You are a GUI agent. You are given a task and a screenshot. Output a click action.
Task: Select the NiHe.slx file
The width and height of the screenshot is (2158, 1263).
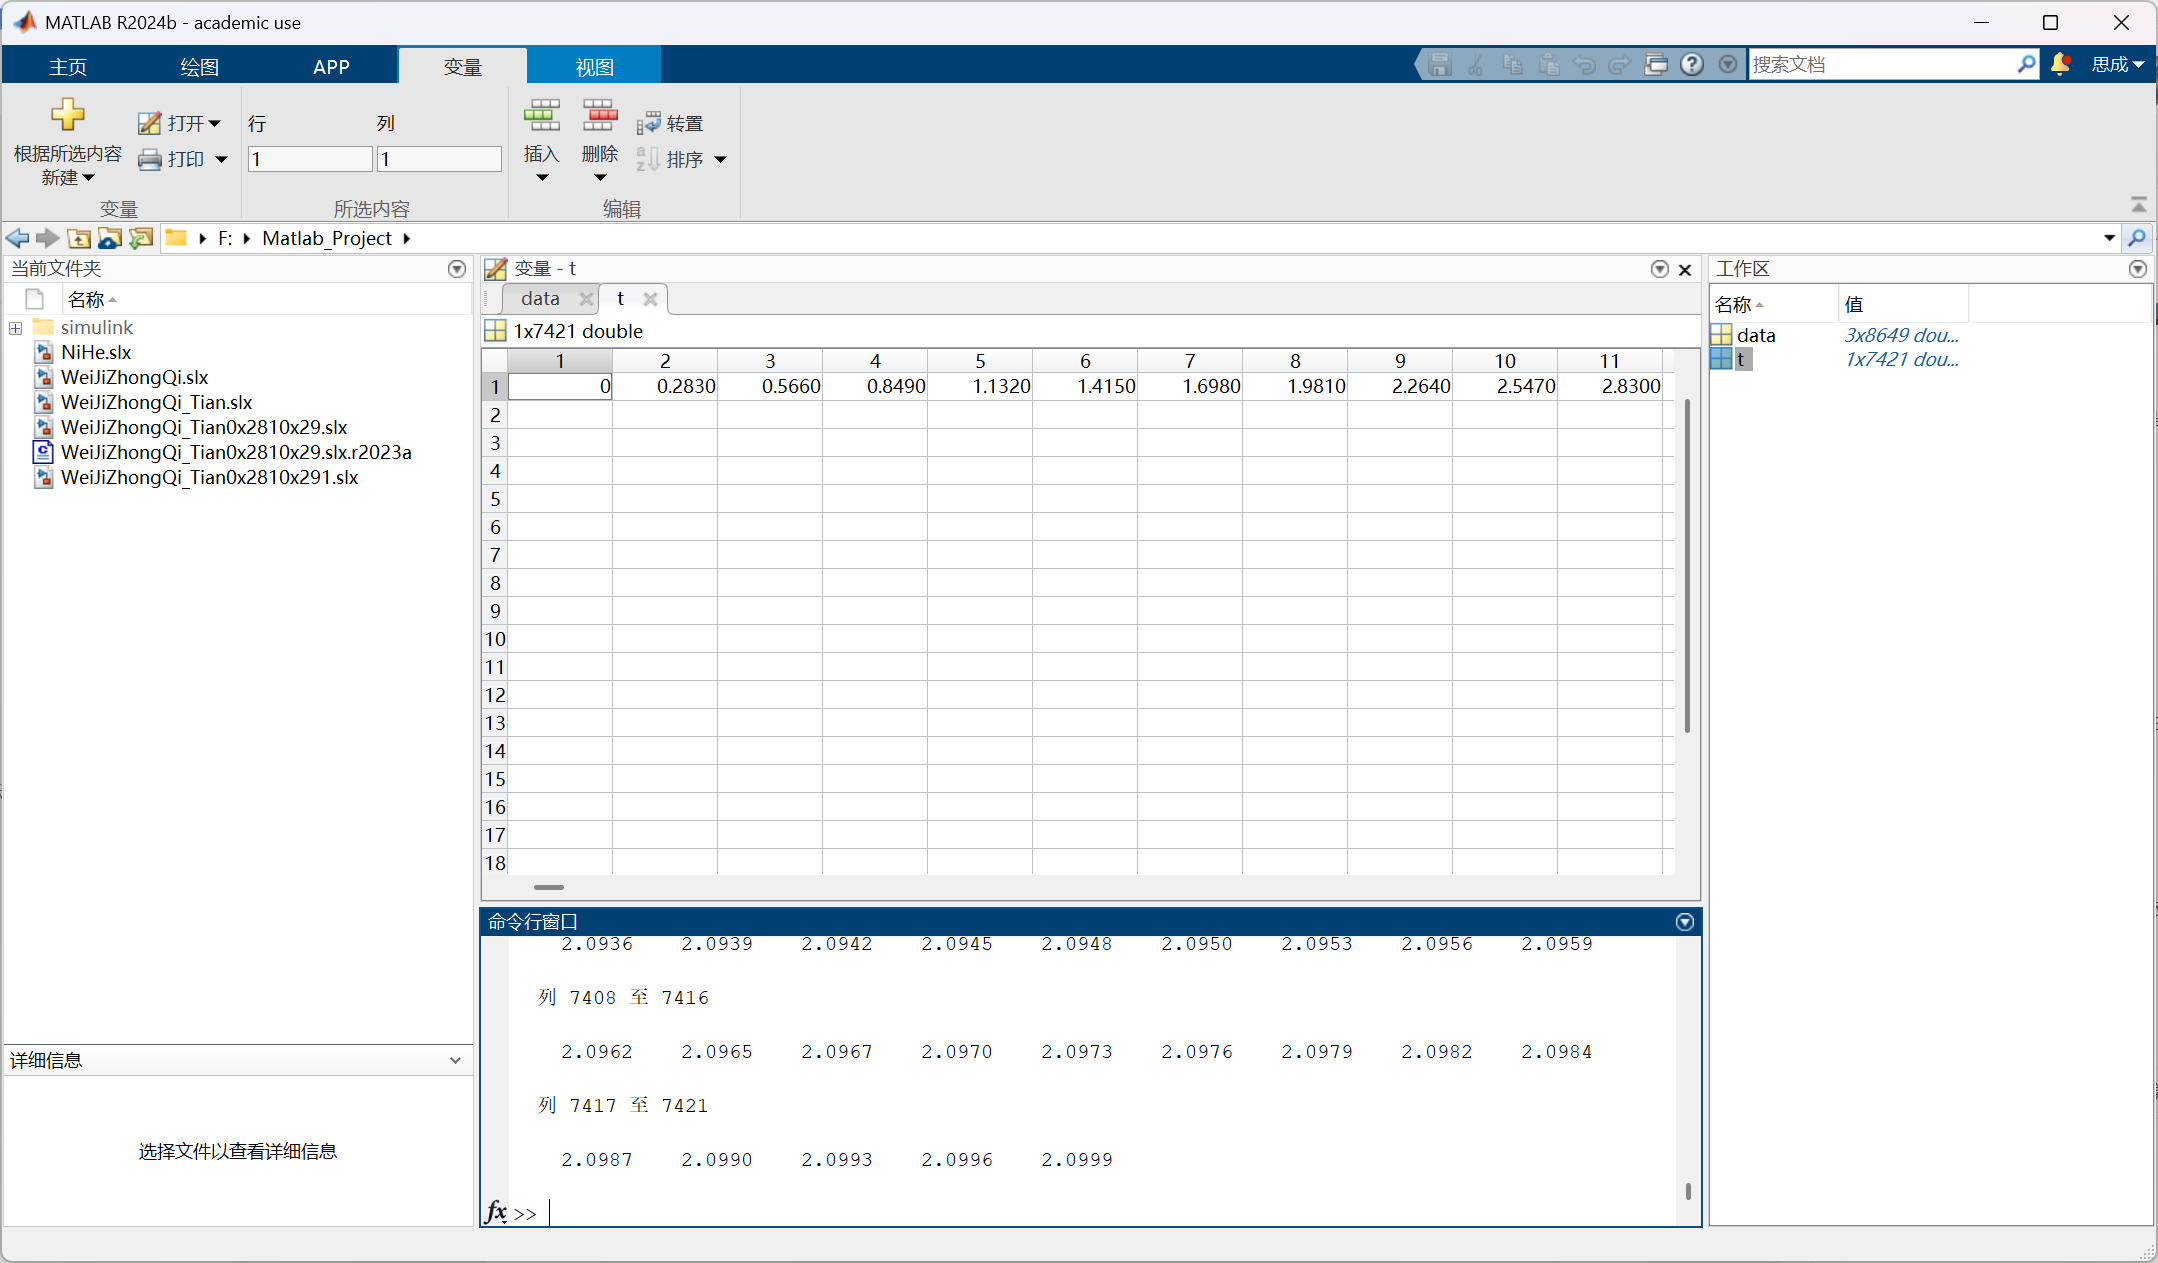pos(96,353)
